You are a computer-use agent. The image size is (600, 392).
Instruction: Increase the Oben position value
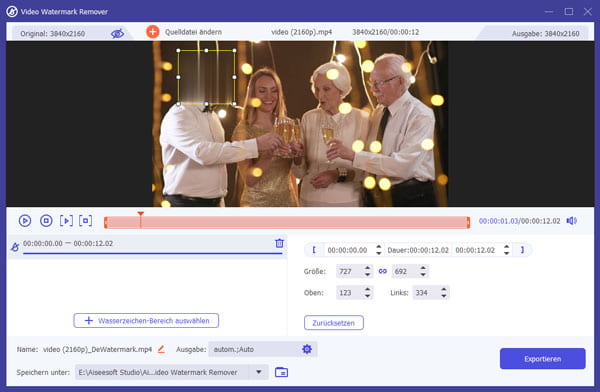(367, 290)
